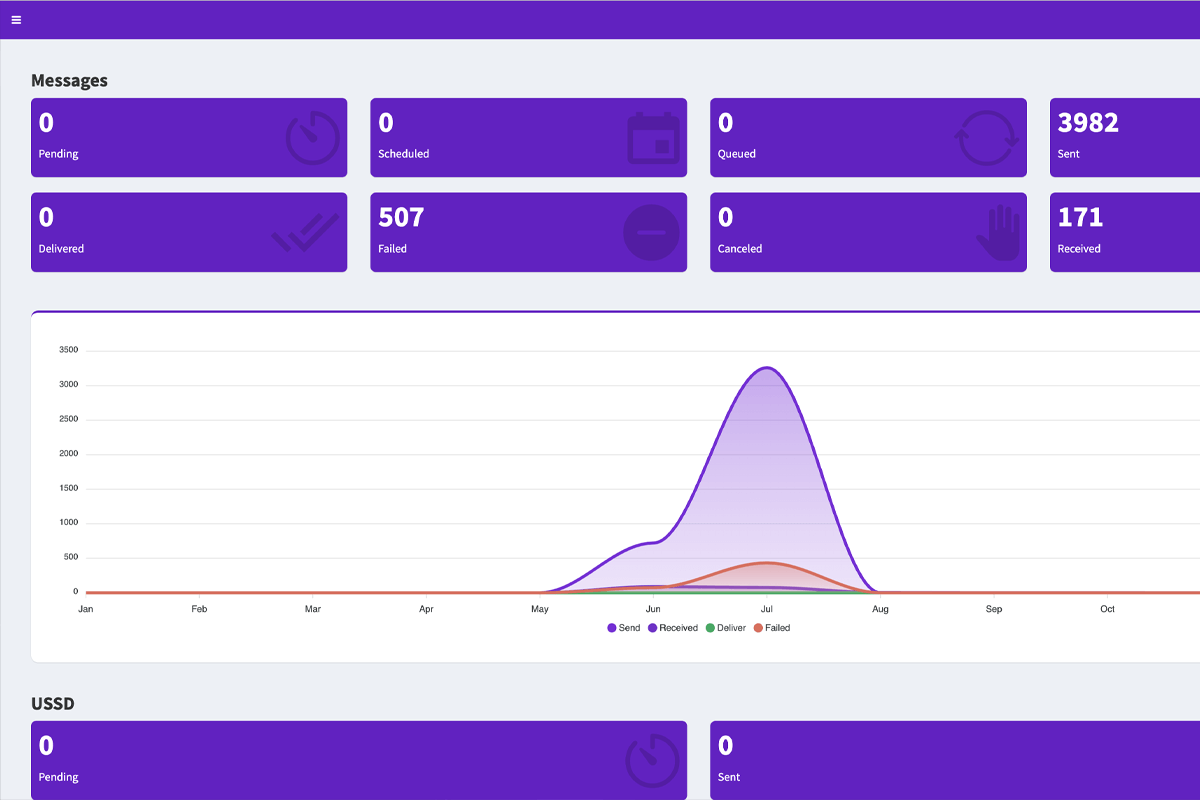The image size is (1200, 800).
Task: Click the "Received" label under 171
Action: [x=1079, y=249]
